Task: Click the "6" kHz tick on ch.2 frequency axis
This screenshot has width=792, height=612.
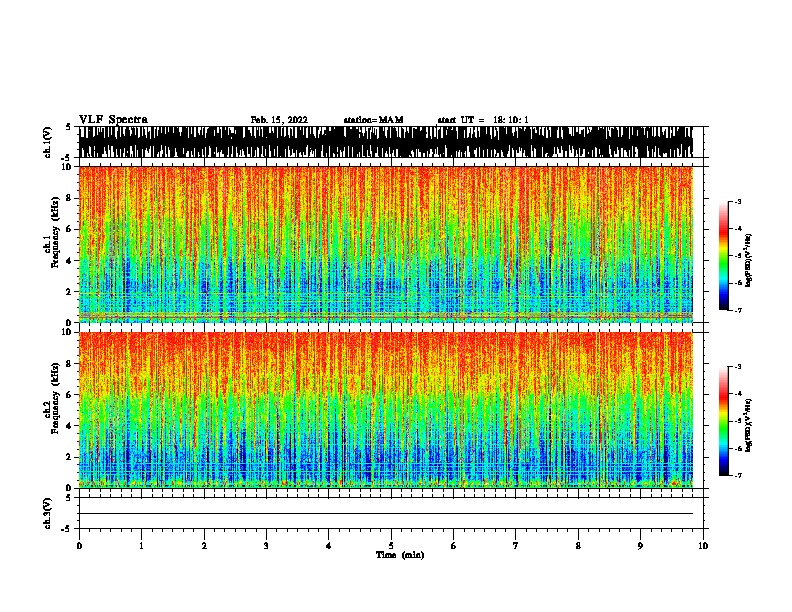Action: click(70, 395)
